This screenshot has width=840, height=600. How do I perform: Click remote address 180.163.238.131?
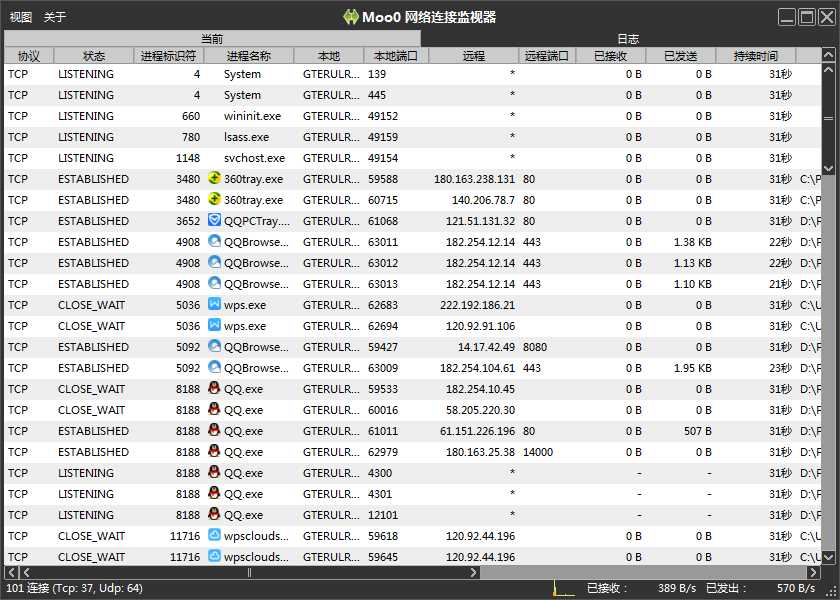click(x=474, y=179)
